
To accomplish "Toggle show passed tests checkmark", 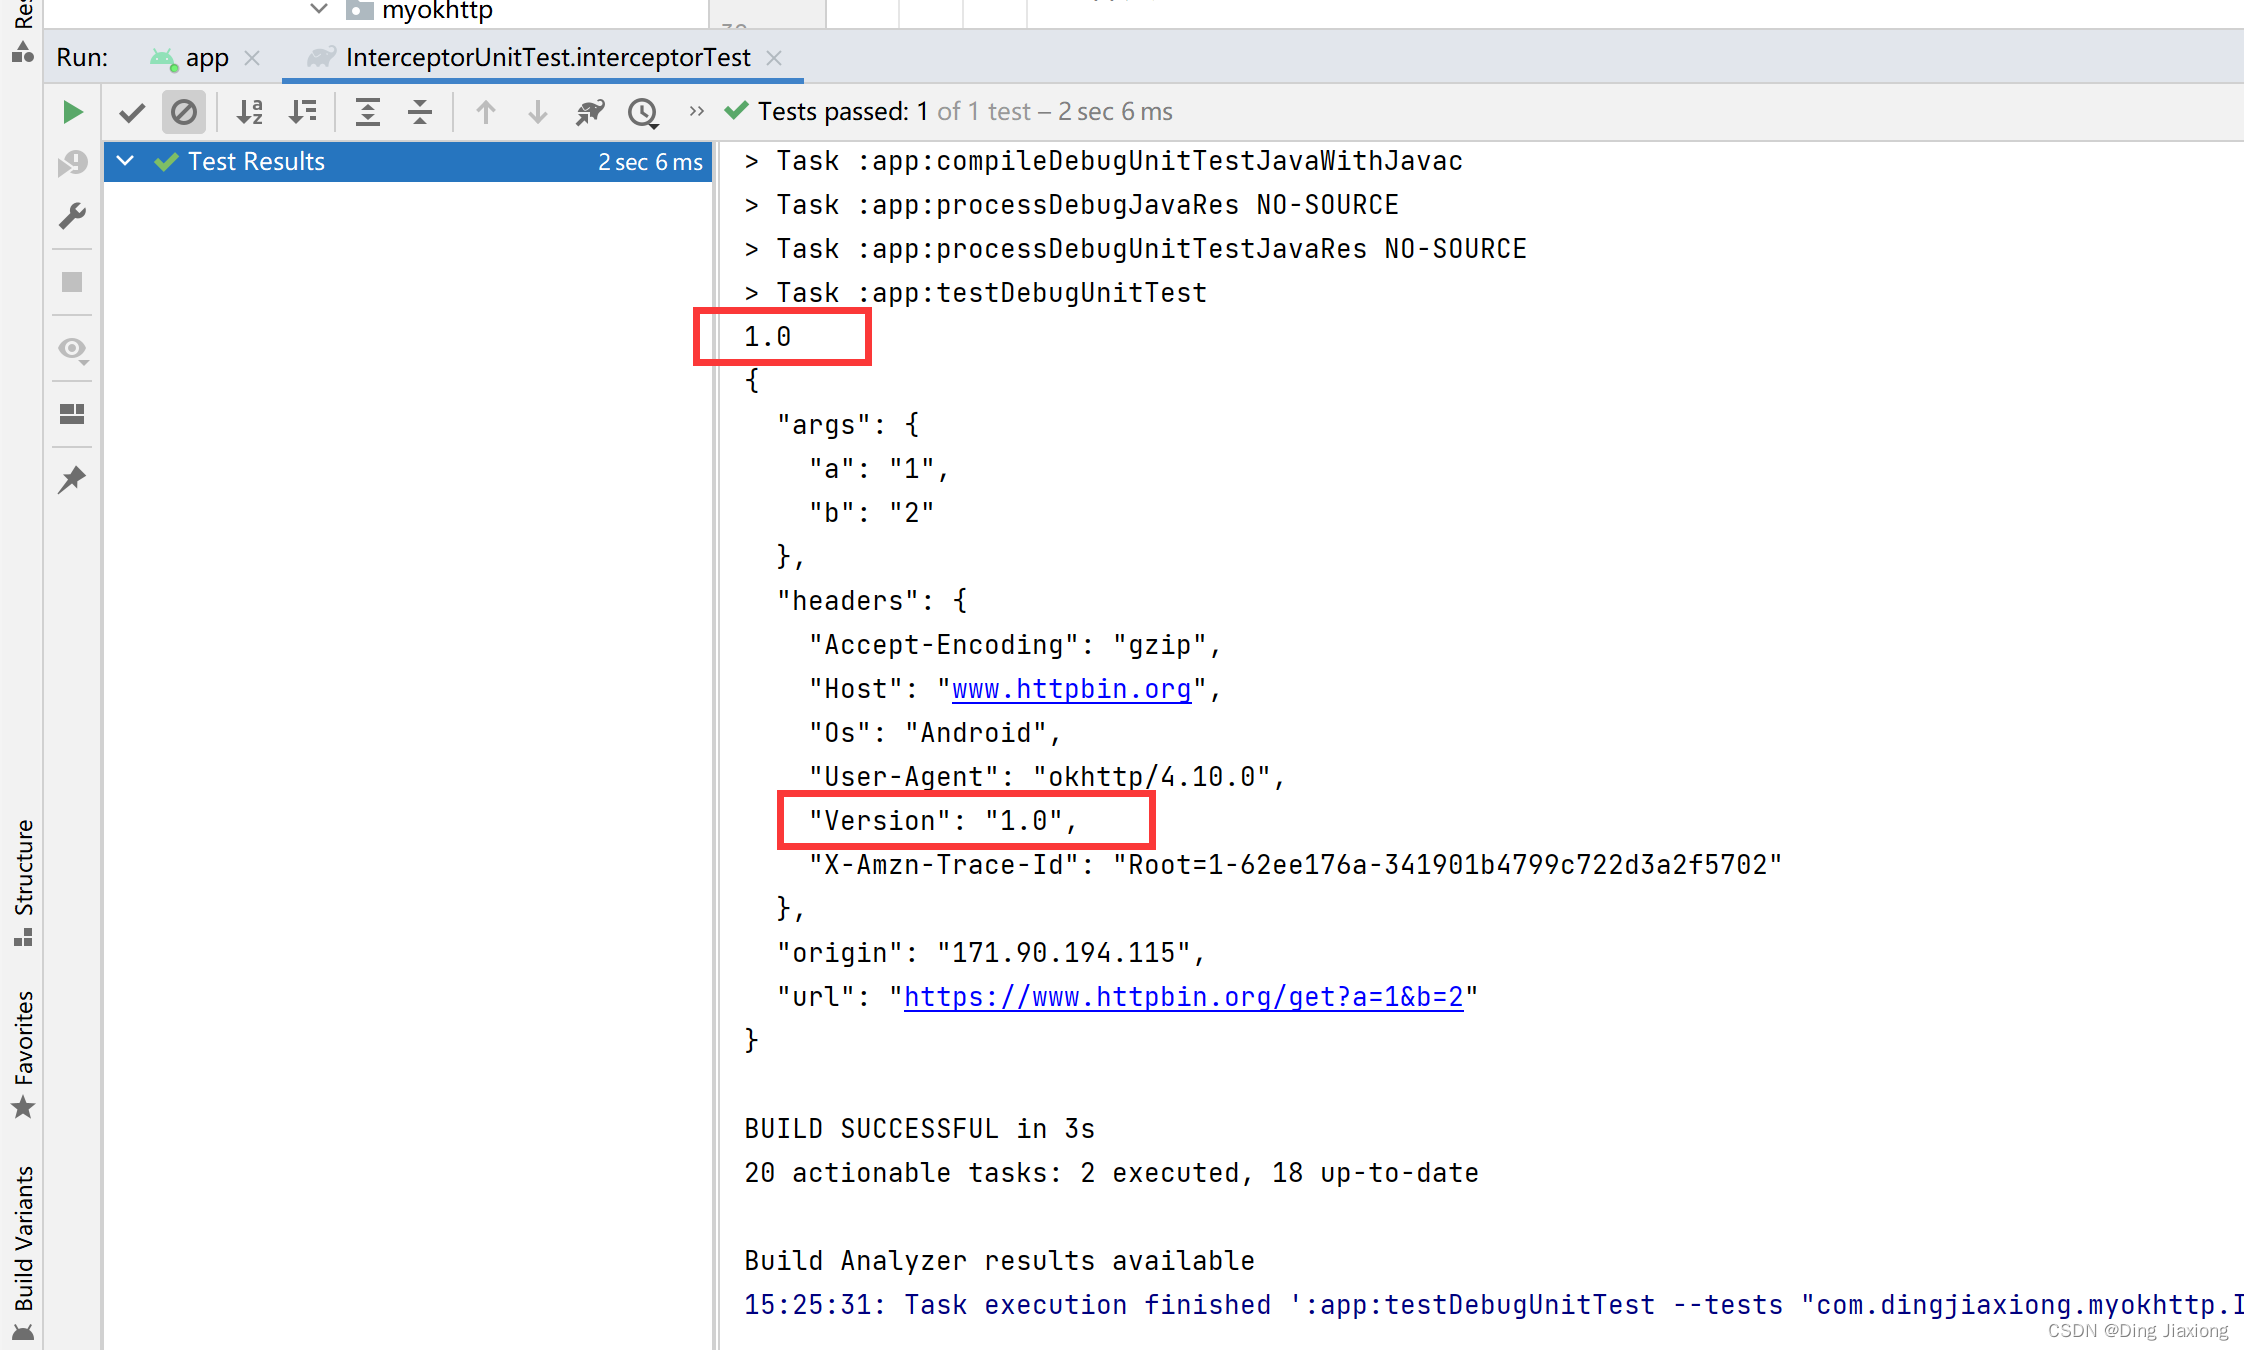I will point(132,112).
